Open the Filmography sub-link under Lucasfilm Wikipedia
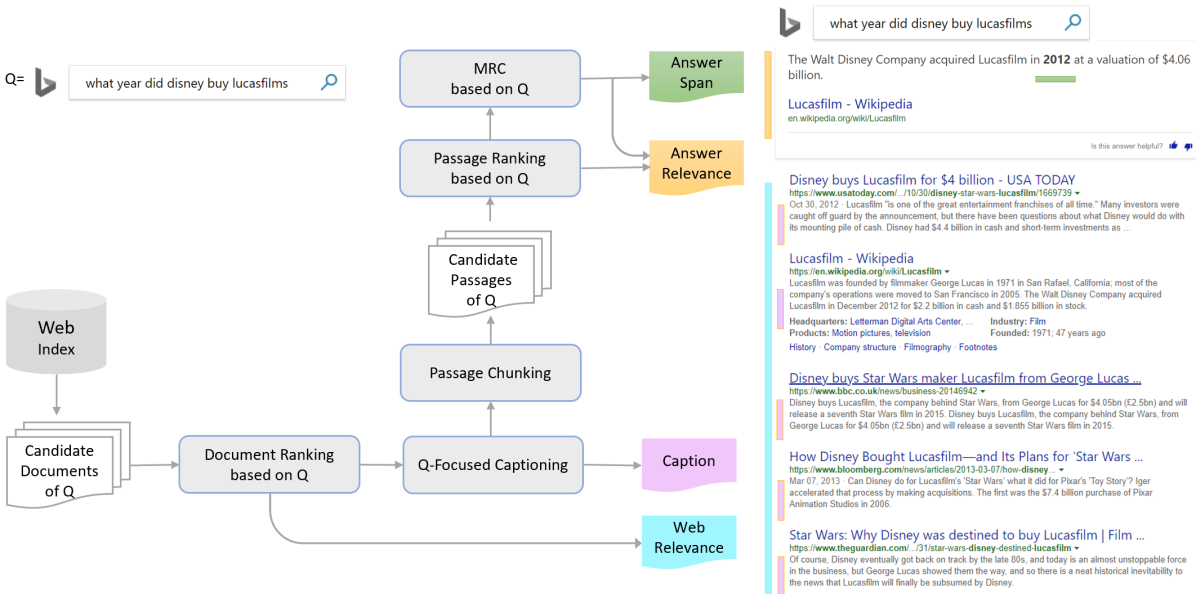Image resolution: width=1196 pixels, height=594 pixels. [x=927, y=347]
